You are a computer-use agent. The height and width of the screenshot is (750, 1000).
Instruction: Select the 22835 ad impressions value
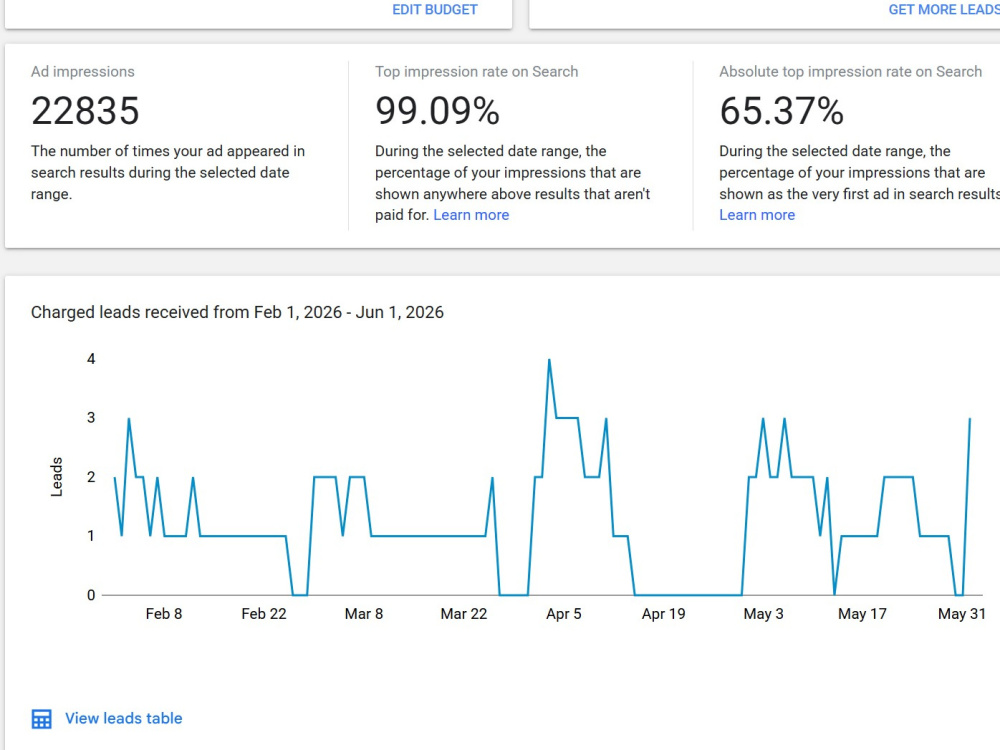(85, 111)
